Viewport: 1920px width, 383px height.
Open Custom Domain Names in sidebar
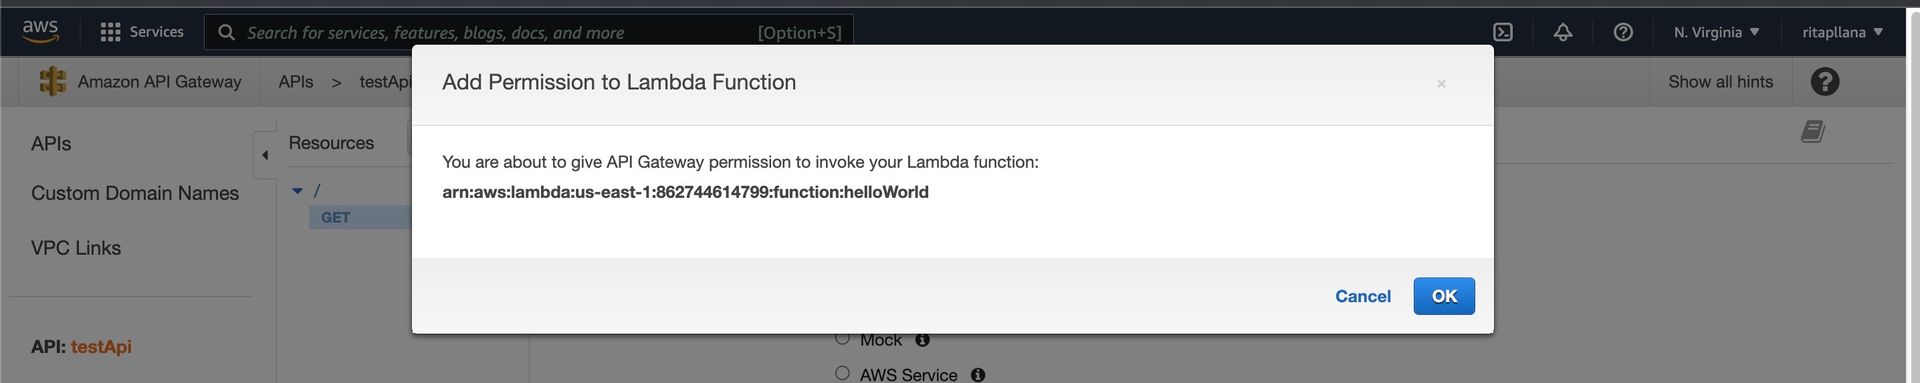coord(135,193)
